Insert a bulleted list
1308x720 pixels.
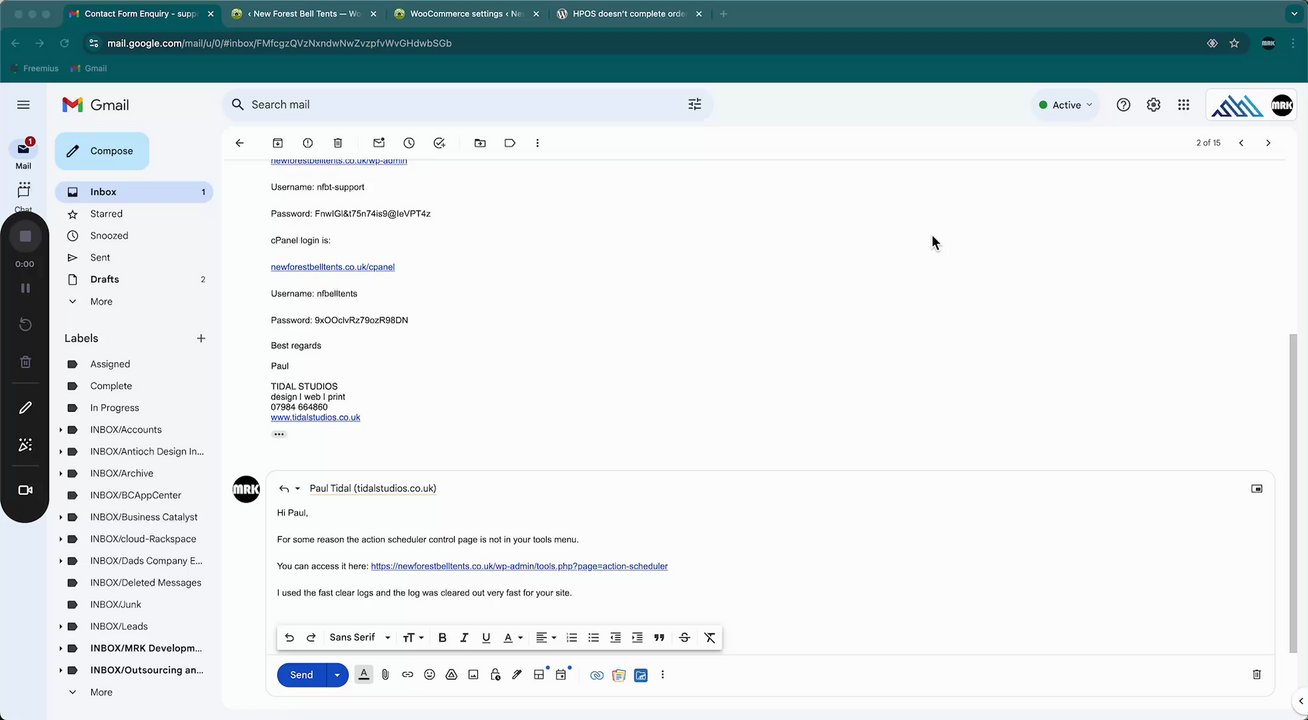[593, 638]
